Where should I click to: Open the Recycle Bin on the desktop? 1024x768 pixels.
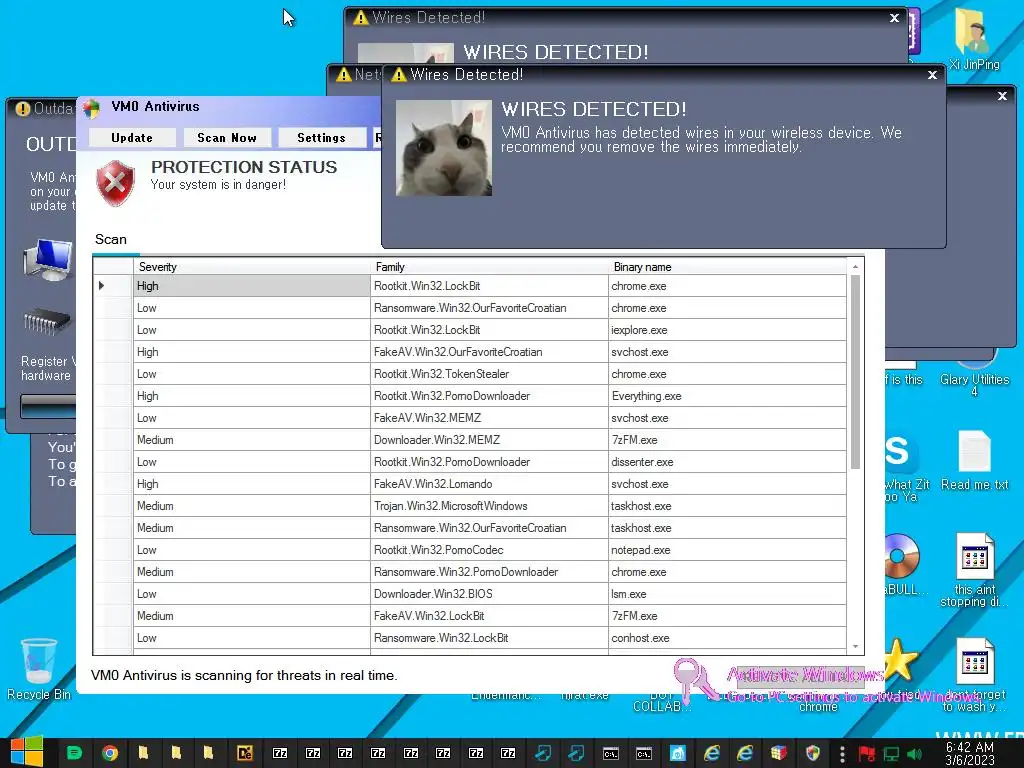coord(39,669)
